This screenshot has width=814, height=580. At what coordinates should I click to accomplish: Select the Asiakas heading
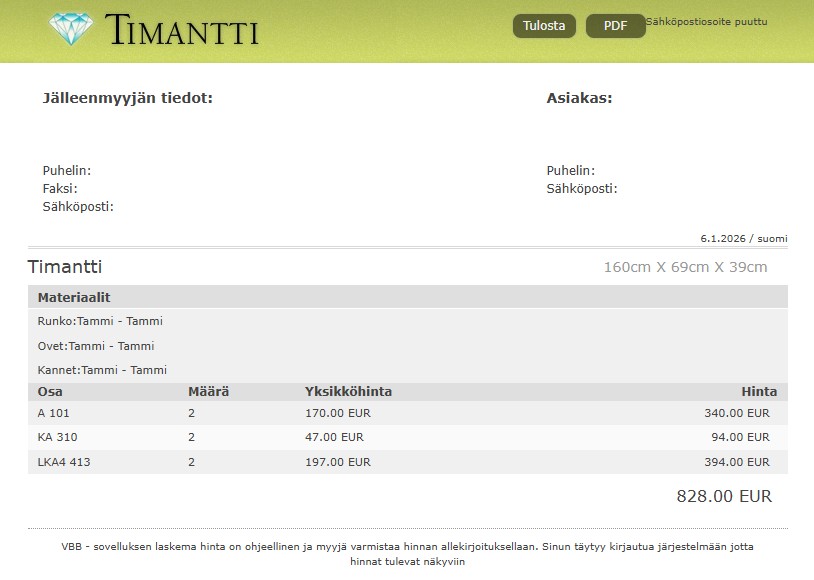[x=579, y=98]
